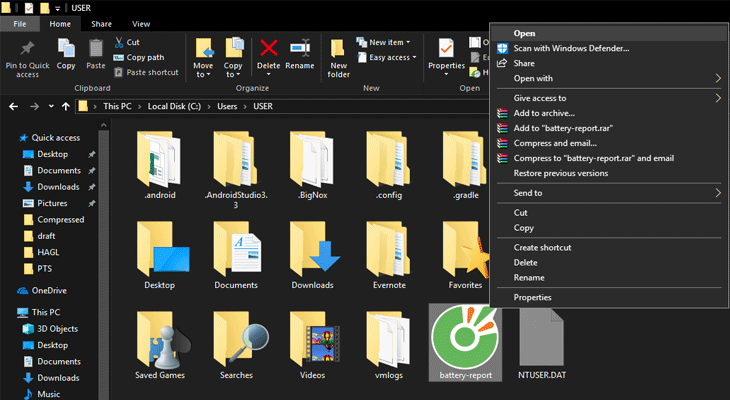Click Copy path in the Clipboard group
The height and width of the screenshot is (400, 730).
click(145, 57)
